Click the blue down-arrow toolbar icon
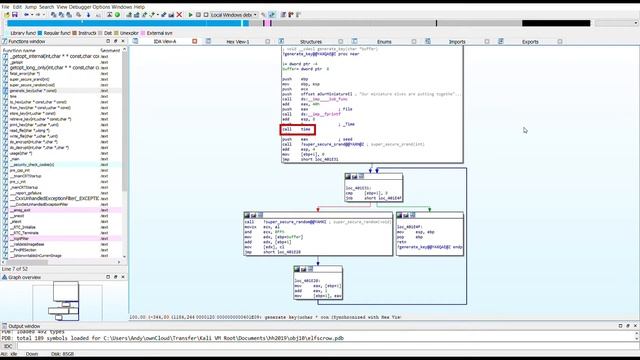The height and width of the screenshot is (360, 640). tap(88, 15)
